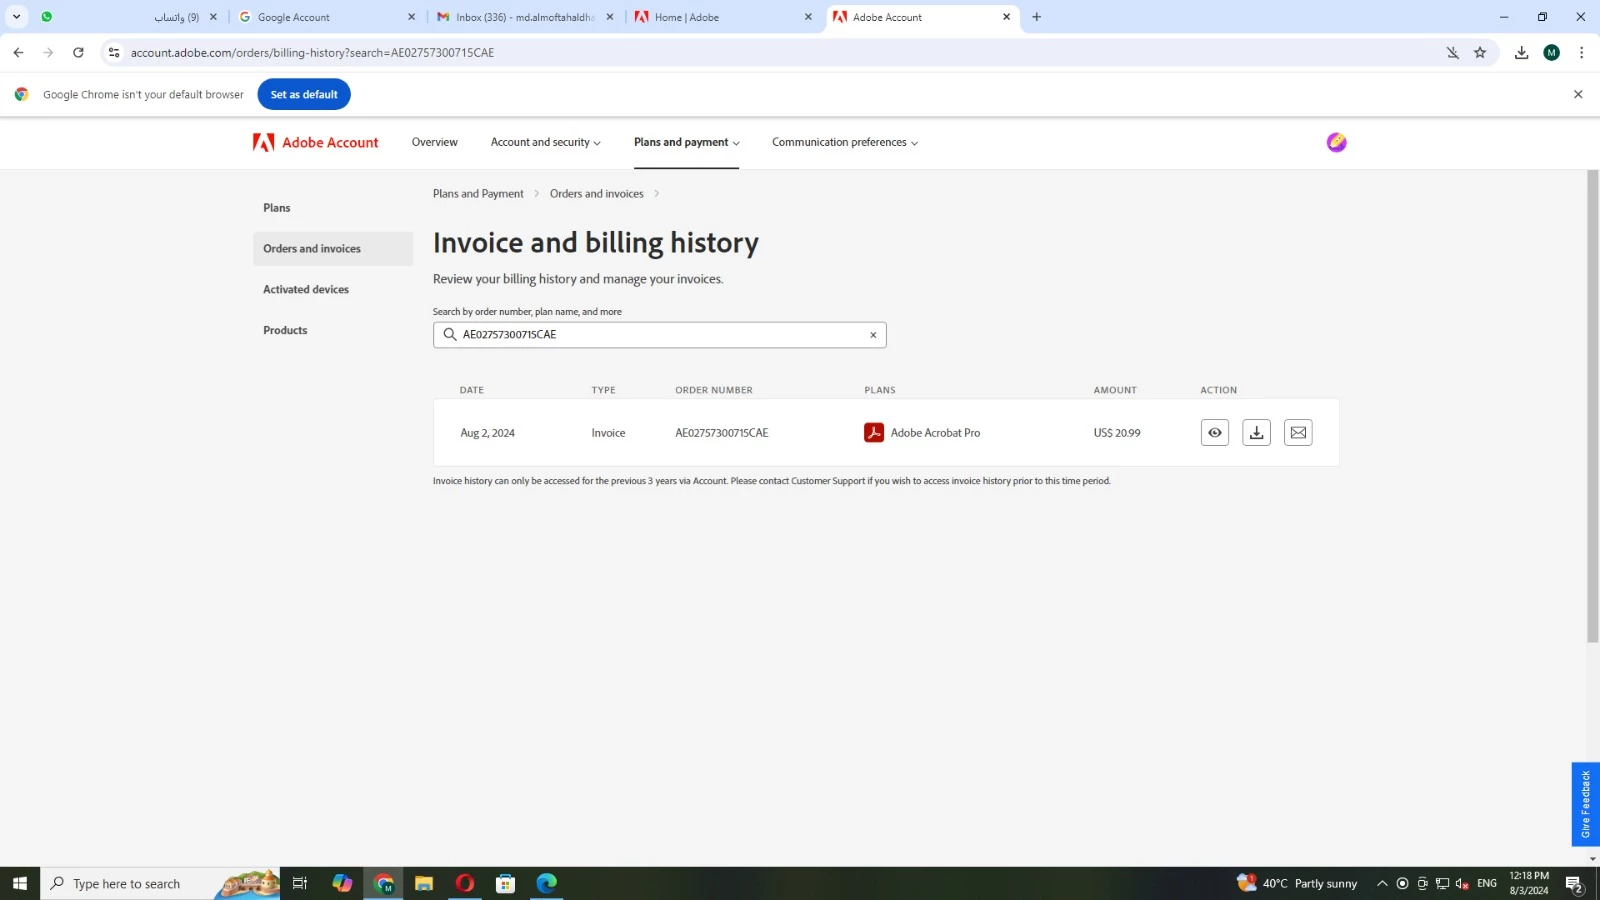This screenshot has height=900, width=1600.
Task: Open Chrome downloads icon
Action: pyautogui.click(x=1521, y=53)
